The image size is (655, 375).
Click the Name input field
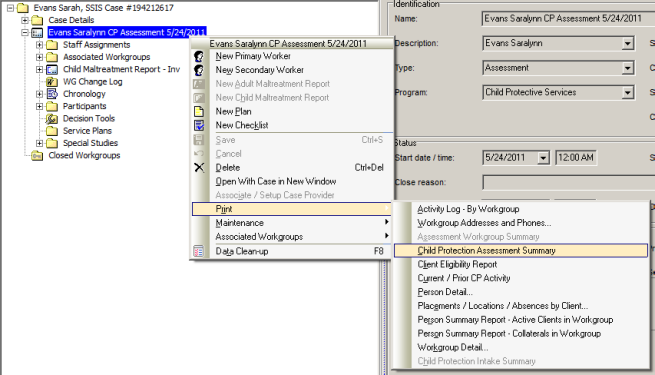click(x=569, y=19)
